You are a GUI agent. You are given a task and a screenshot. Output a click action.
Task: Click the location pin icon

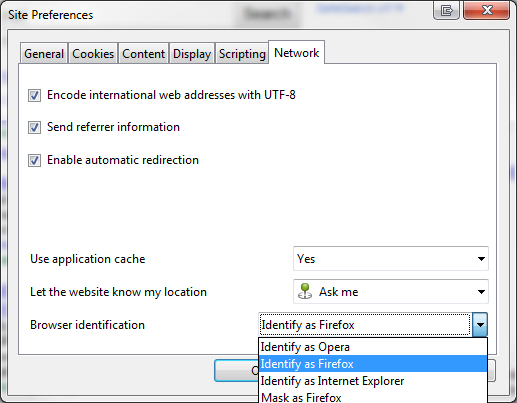[305, 291]
